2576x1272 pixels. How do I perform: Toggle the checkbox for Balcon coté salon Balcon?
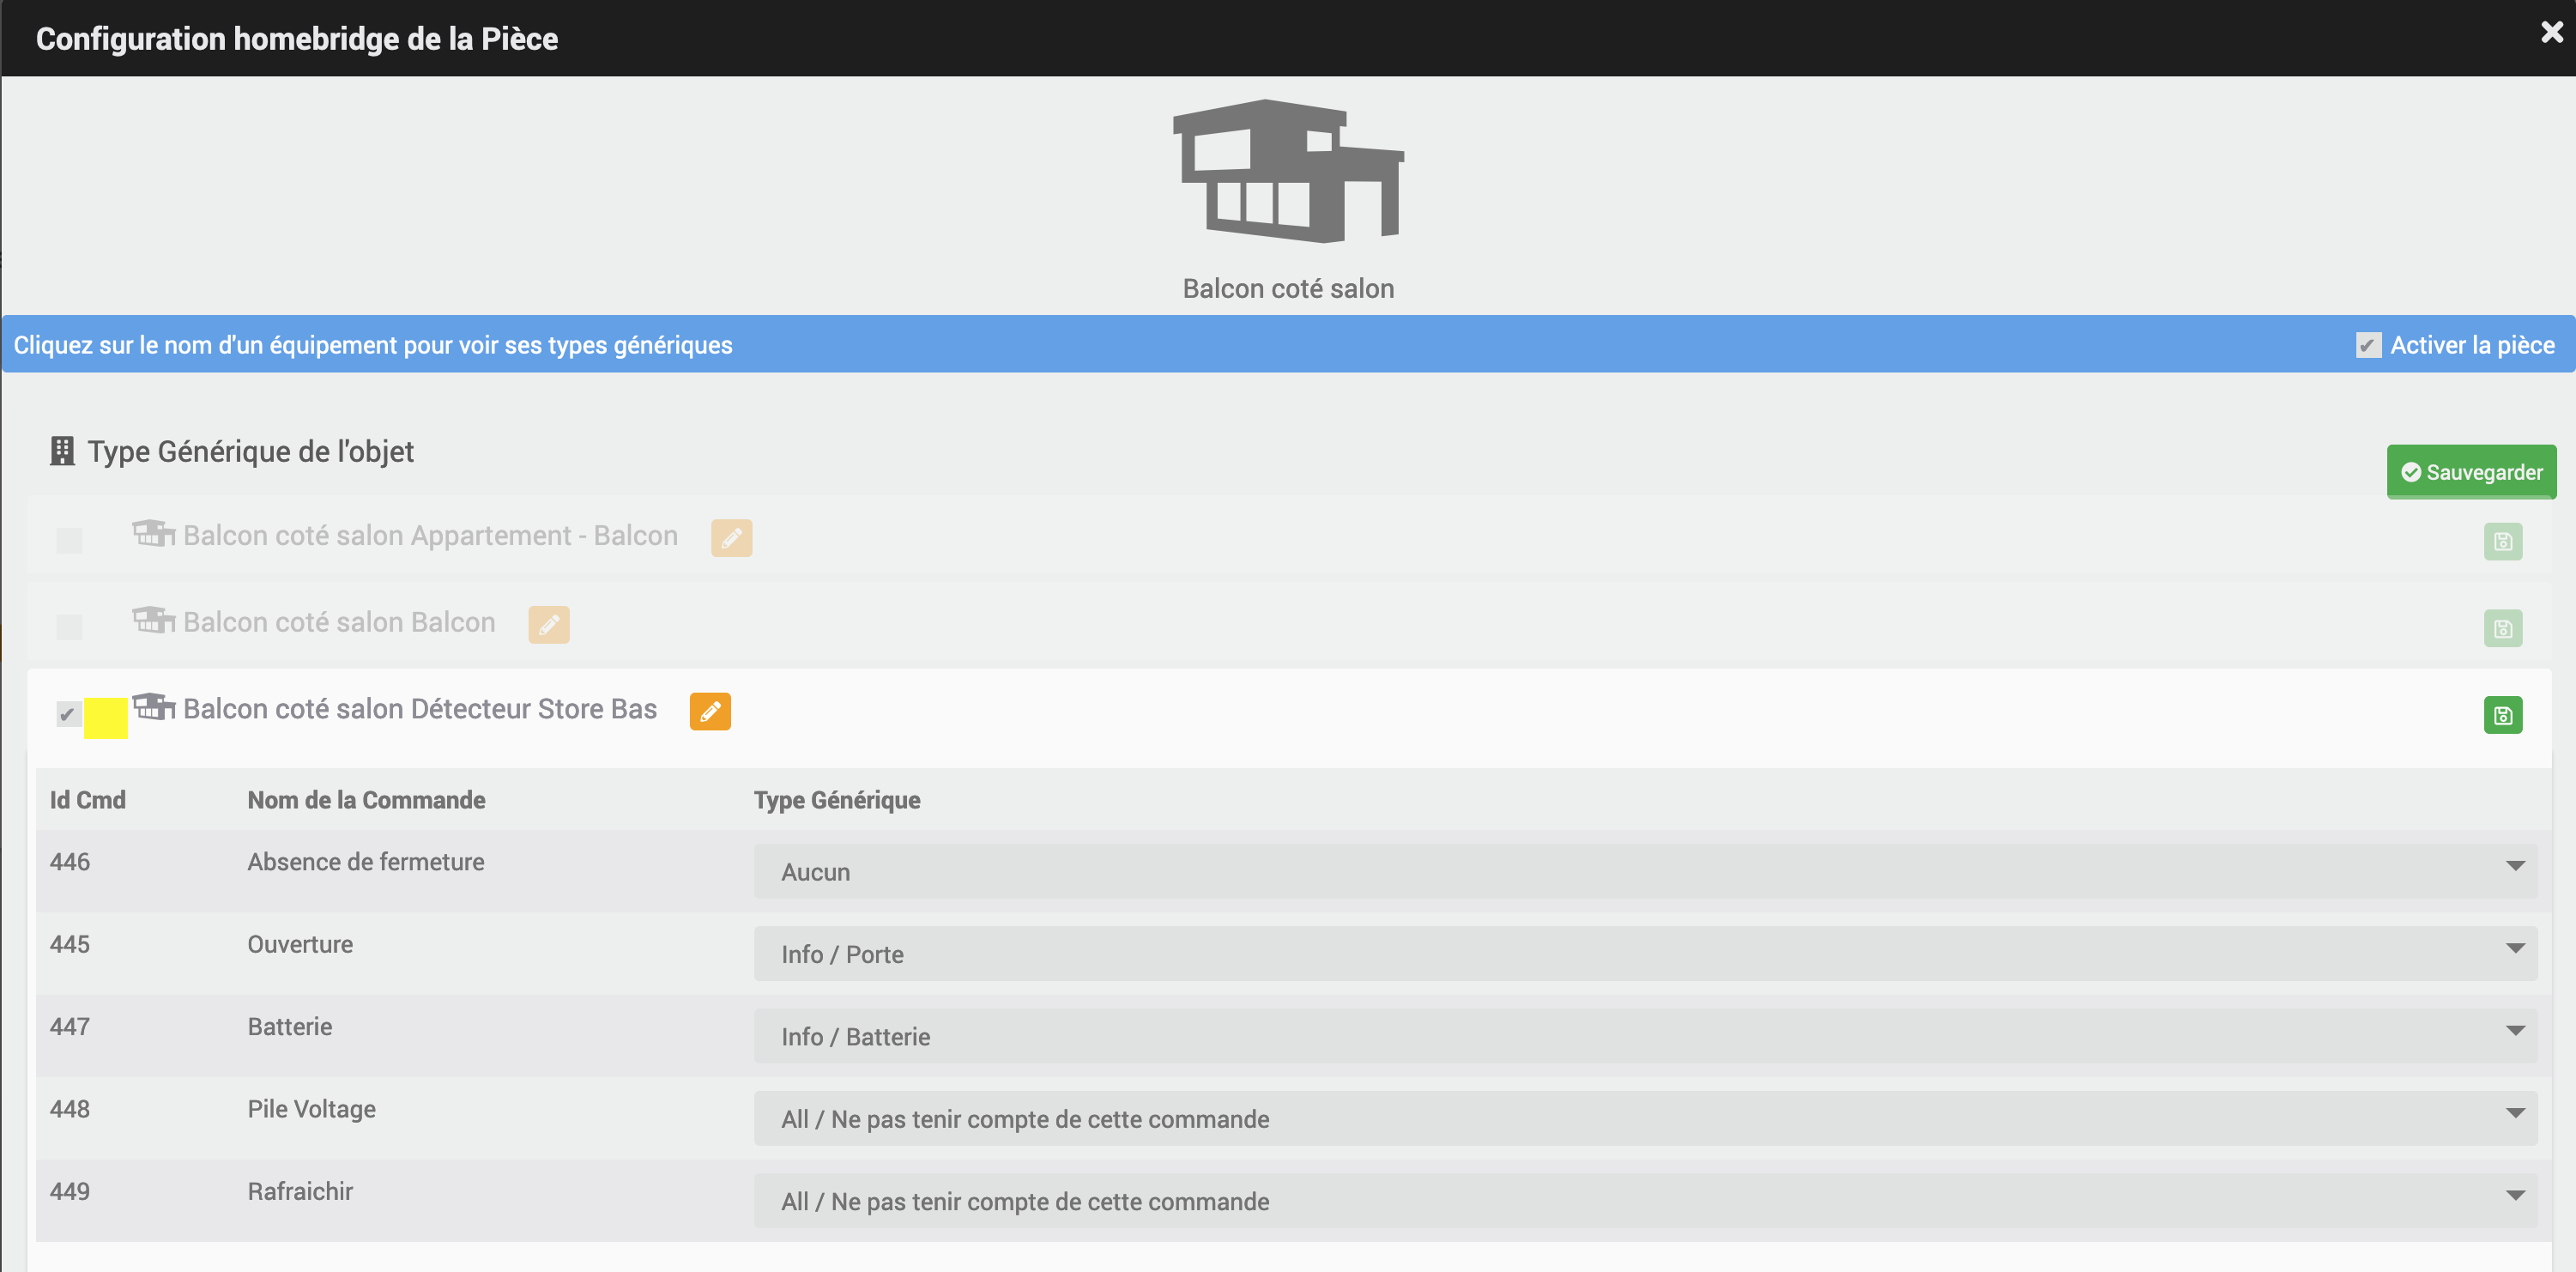click(x=69, y=627)
